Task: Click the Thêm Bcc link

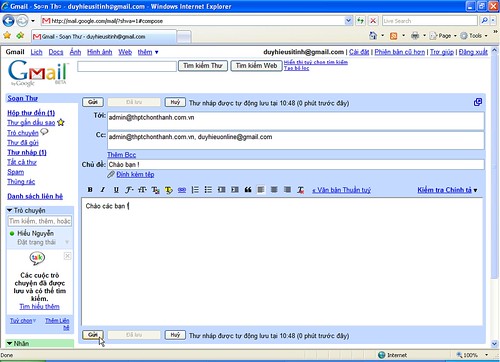Action: pyautogui.click(x=121, y=155)
